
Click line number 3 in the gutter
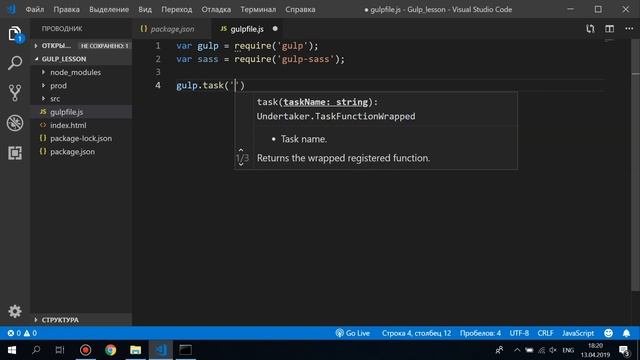point(158,72)
